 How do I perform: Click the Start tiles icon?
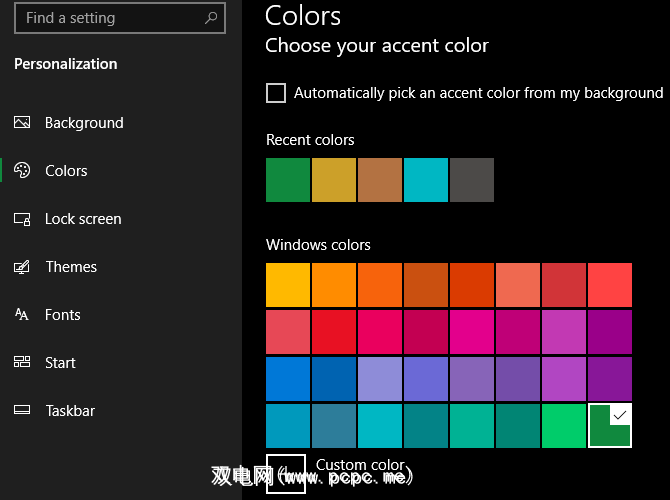point(22,363)
